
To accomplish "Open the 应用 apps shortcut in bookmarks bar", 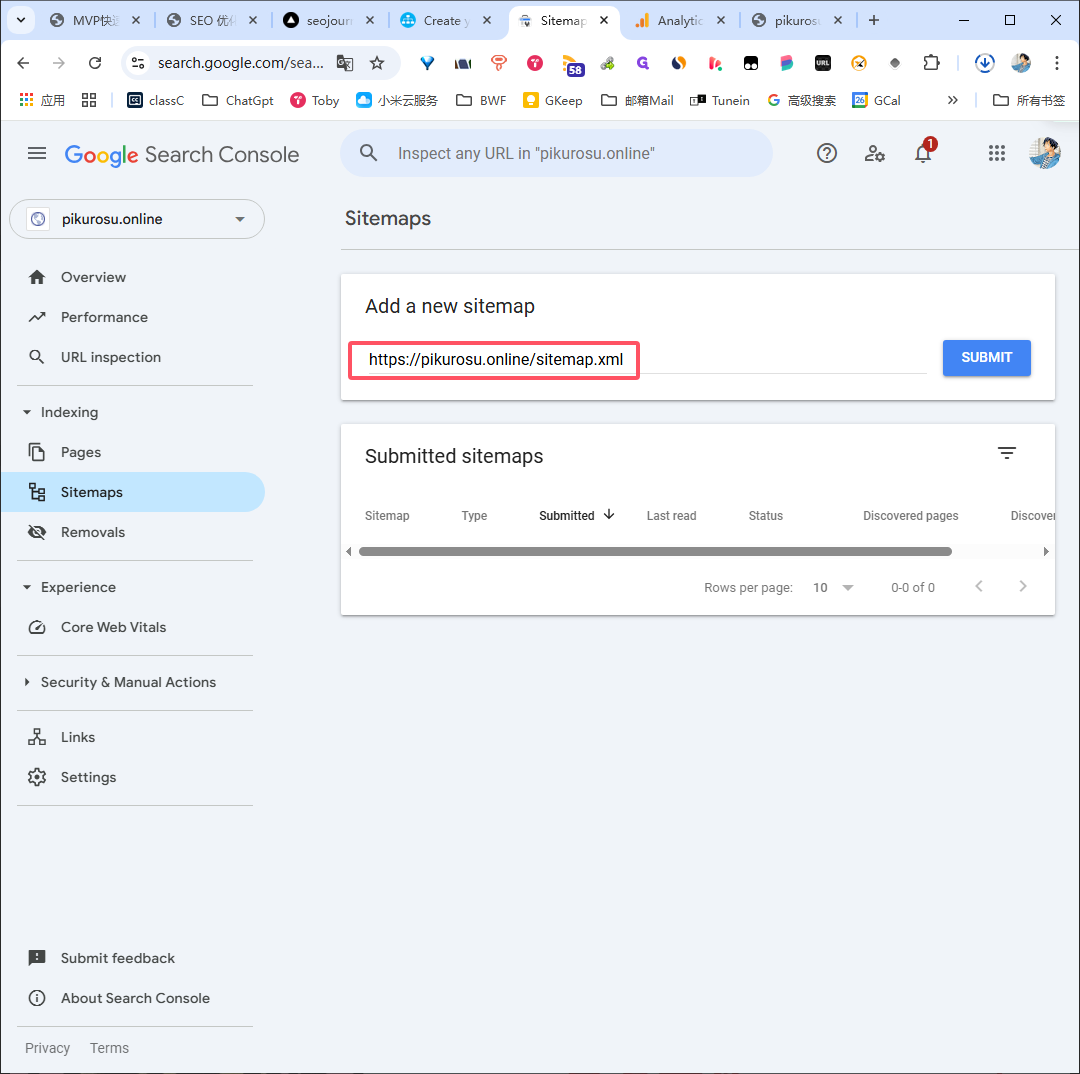I will [x=42, y=101].
